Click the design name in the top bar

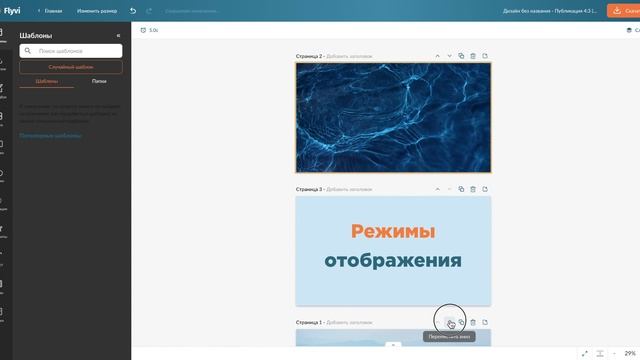coord(550,11)
